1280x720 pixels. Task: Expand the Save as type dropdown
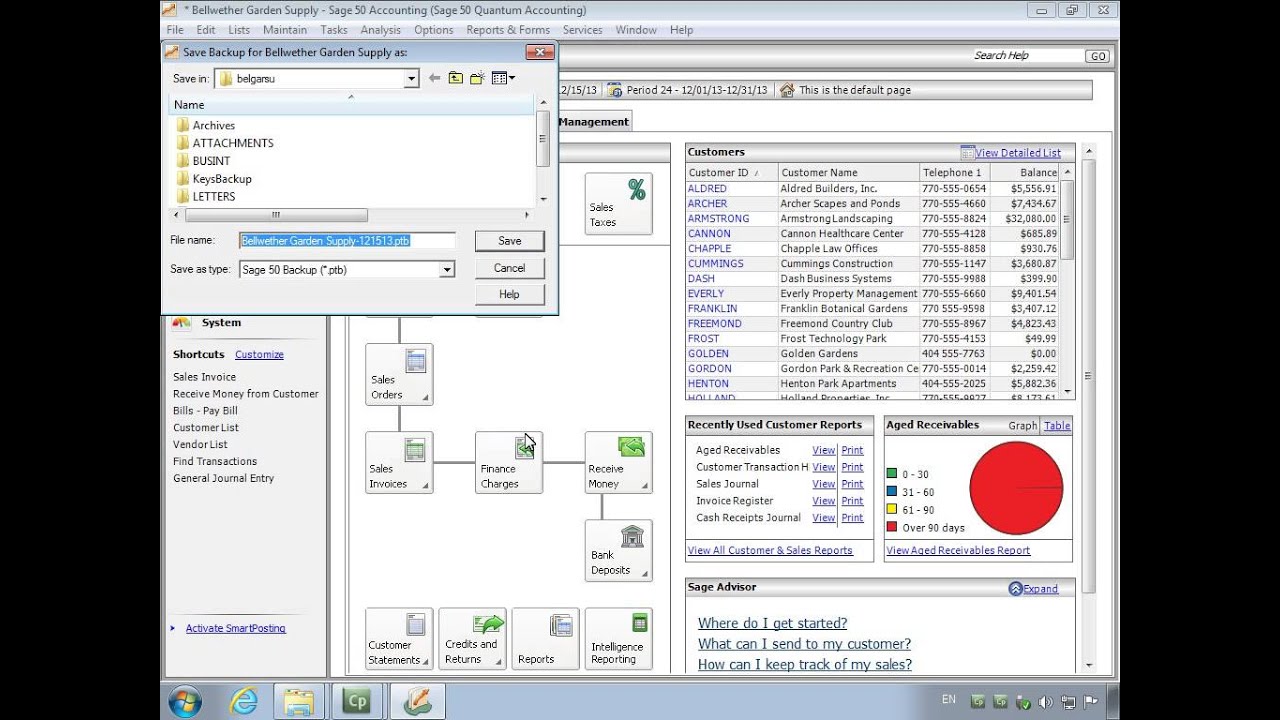pyautogui.click(x=447, y=270)
